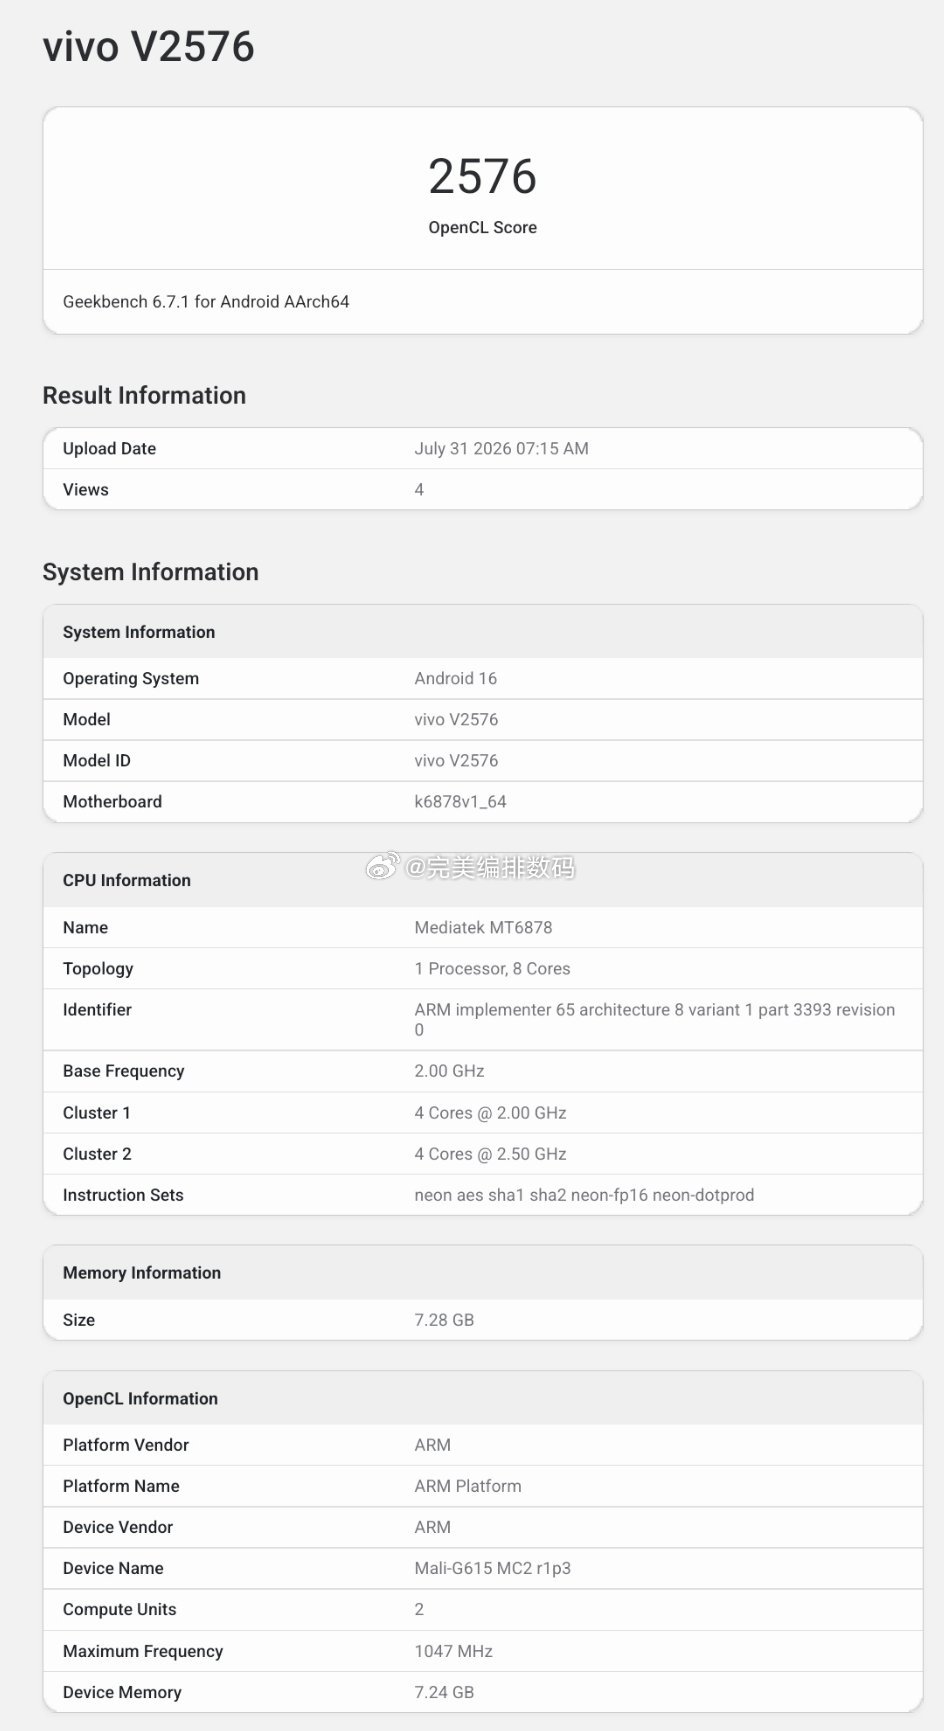Select Mediatek MT6878 value
This screenshot has width=944, height=1731.
[483, 927]
